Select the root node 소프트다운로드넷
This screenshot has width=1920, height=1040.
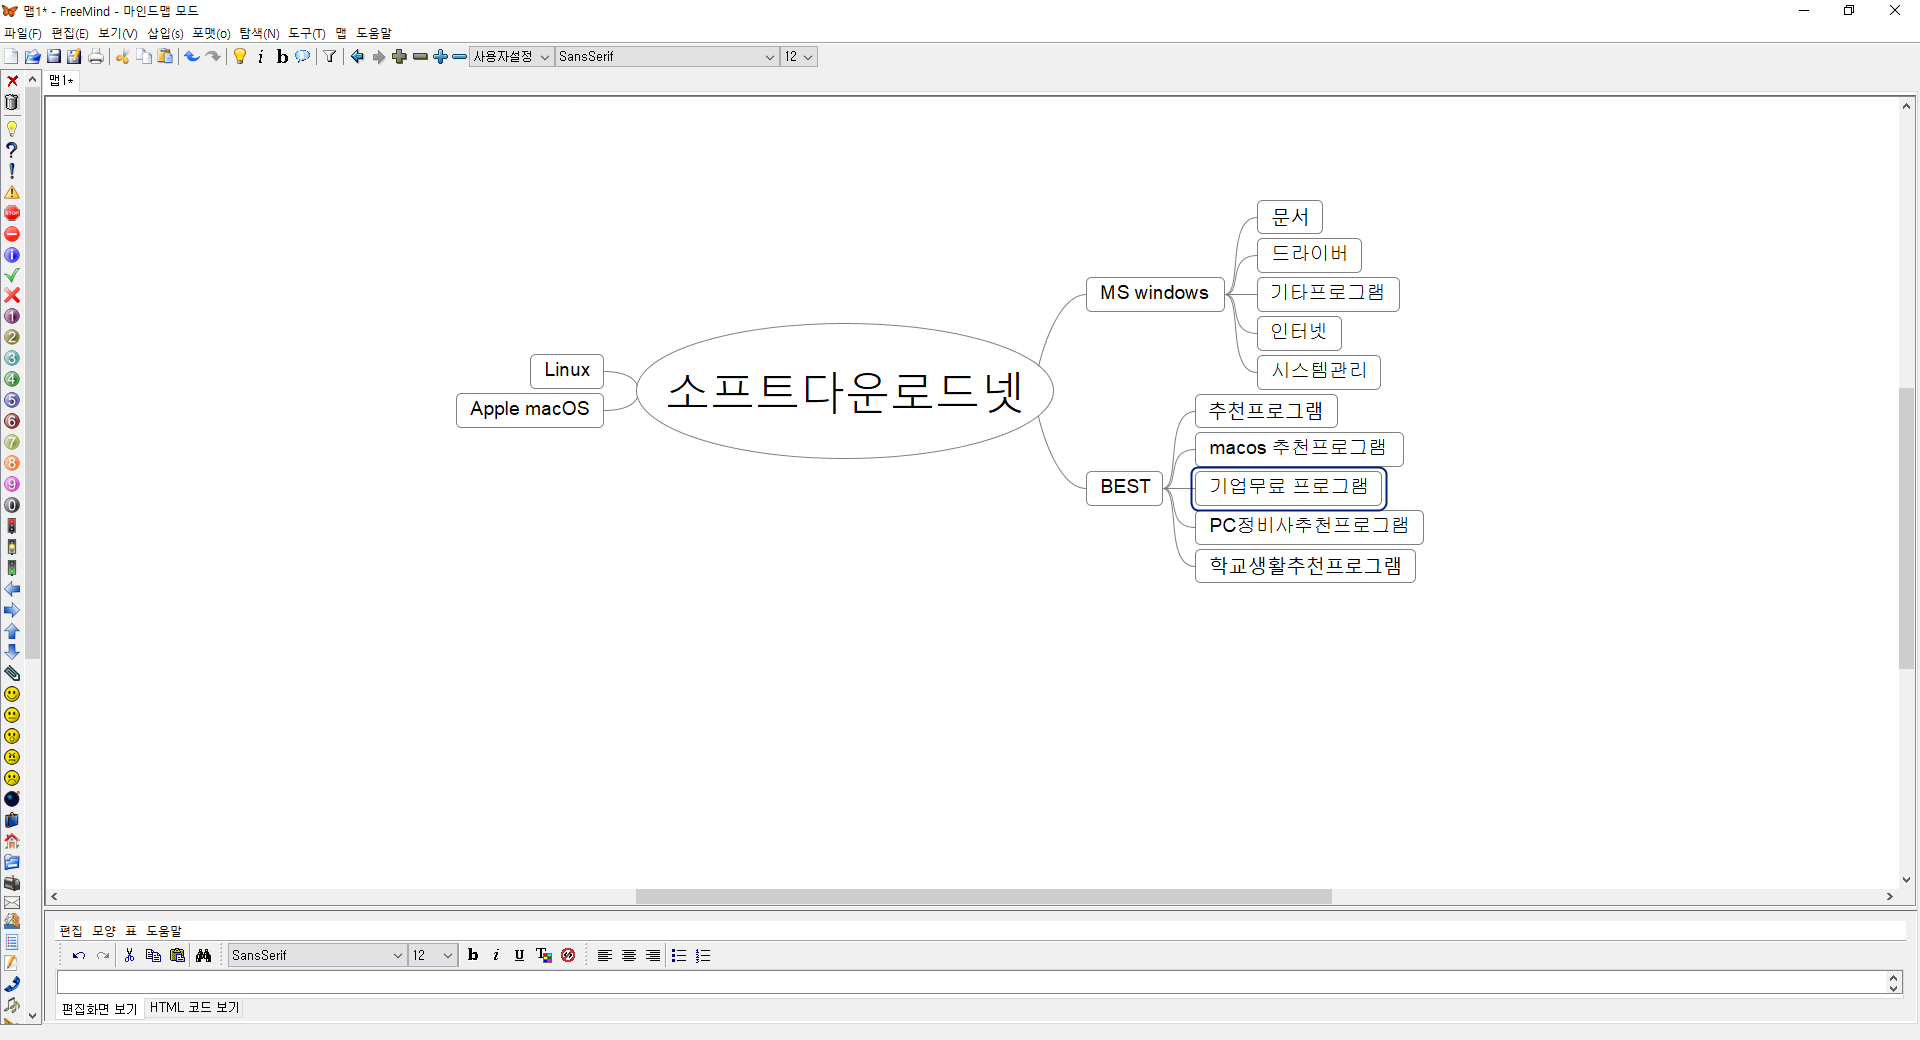[x=845, y=391]
